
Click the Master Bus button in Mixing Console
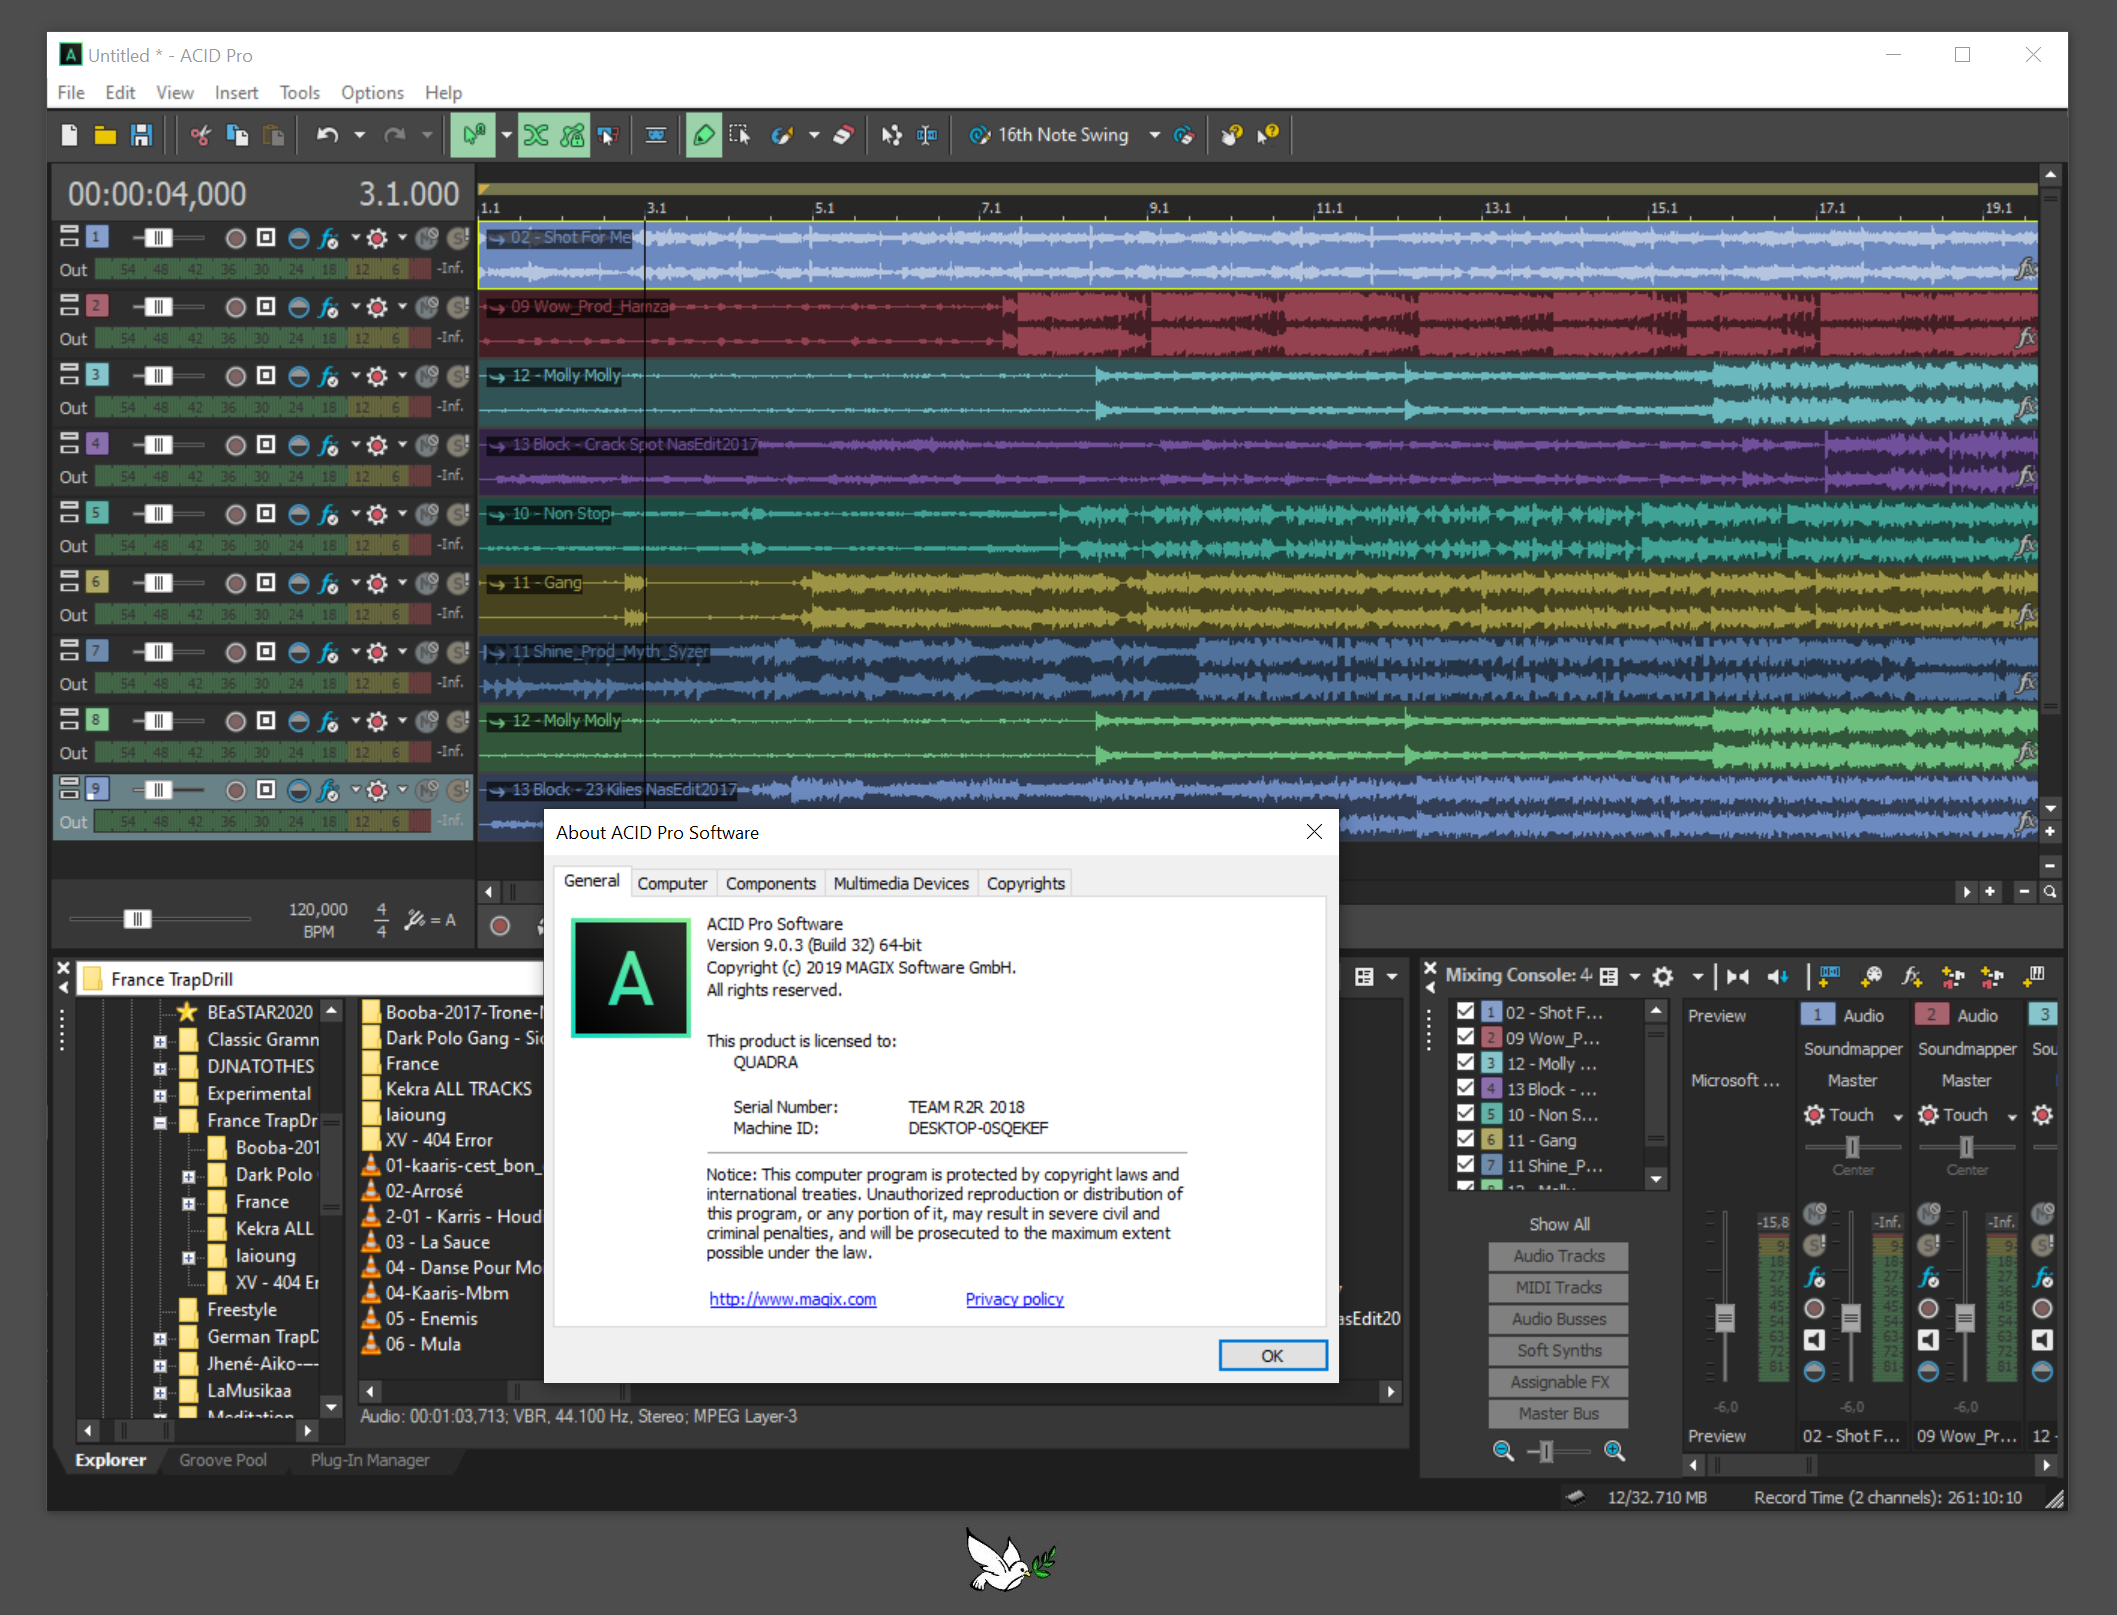(x=1558, y=1413)
